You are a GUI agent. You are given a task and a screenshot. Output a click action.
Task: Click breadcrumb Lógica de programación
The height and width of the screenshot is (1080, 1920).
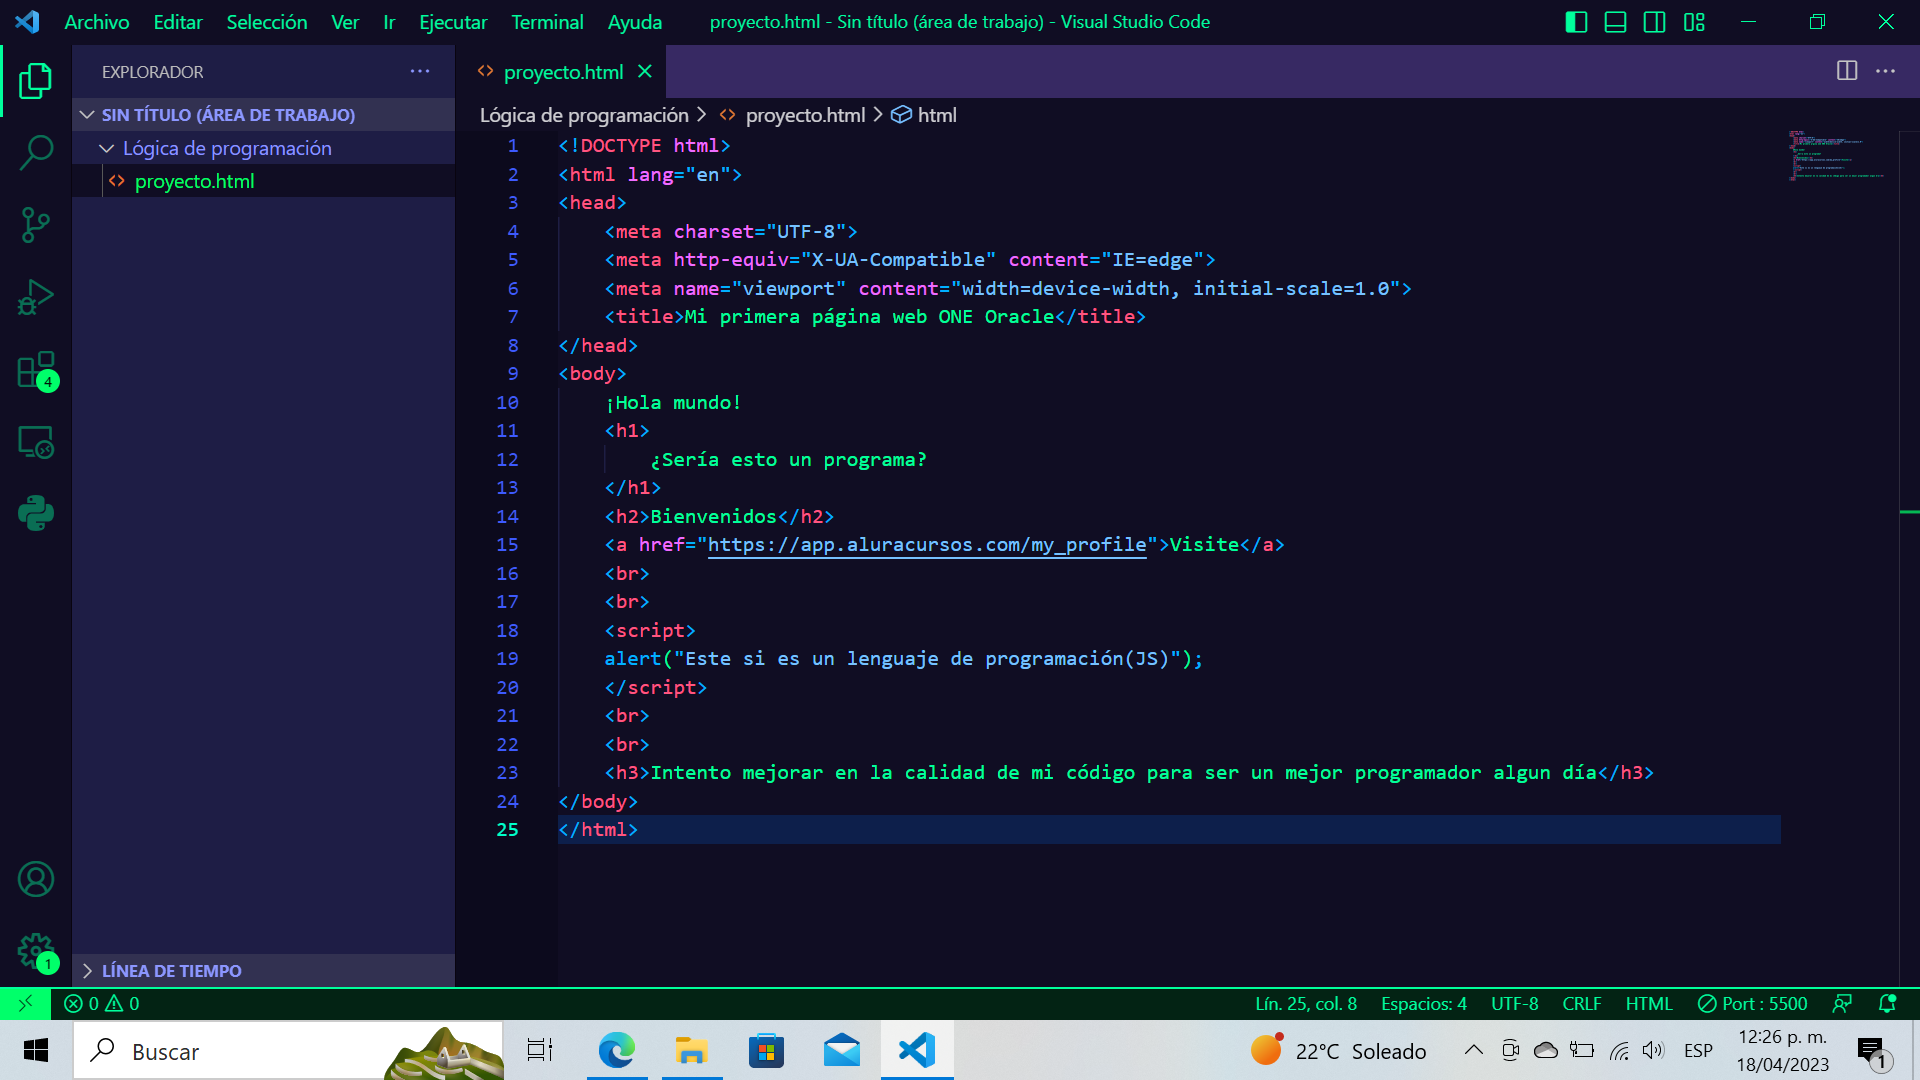(x=584, y=115)
